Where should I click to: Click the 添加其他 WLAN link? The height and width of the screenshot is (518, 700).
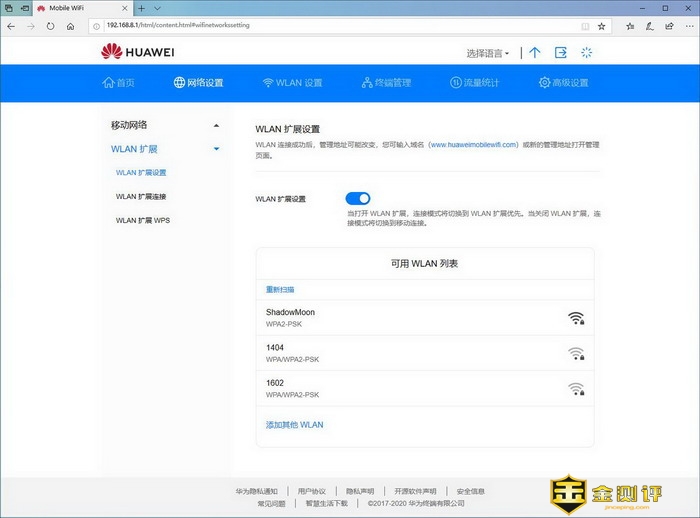294,425
